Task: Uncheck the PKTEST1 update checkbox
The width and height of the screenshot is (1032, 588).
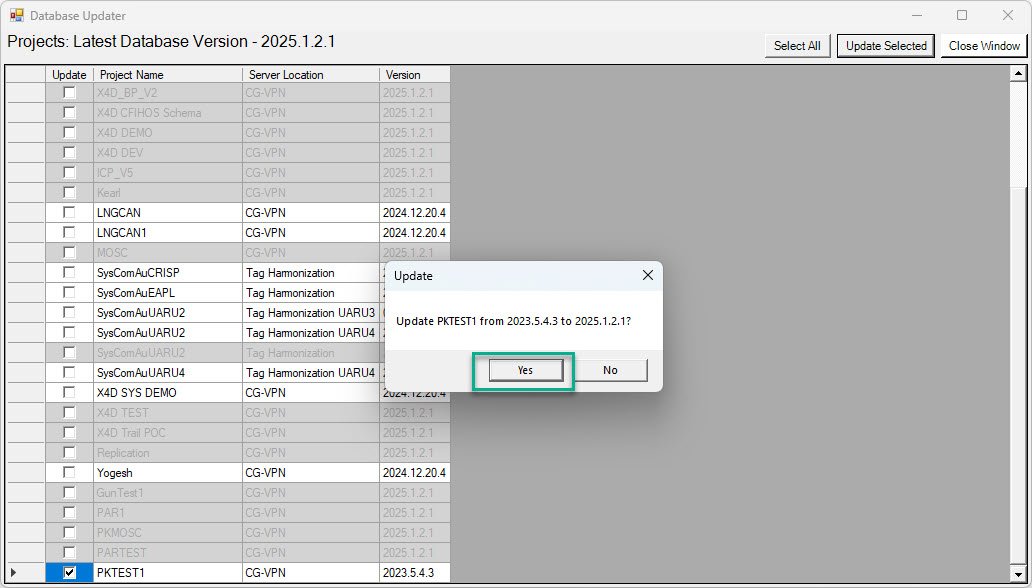Action: click(x=69, y=573)
